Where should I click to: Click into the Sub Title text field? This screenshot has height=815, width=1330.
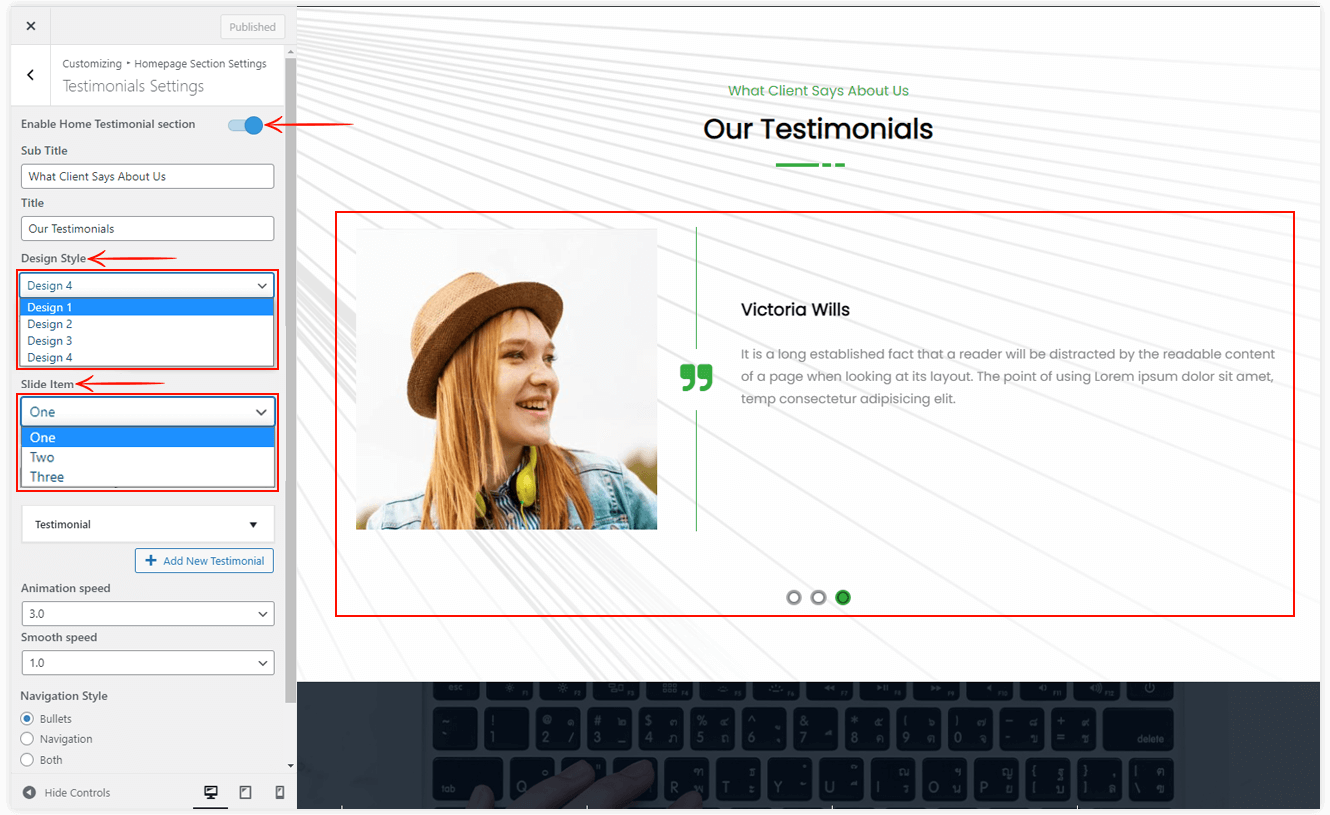[147, 177]
